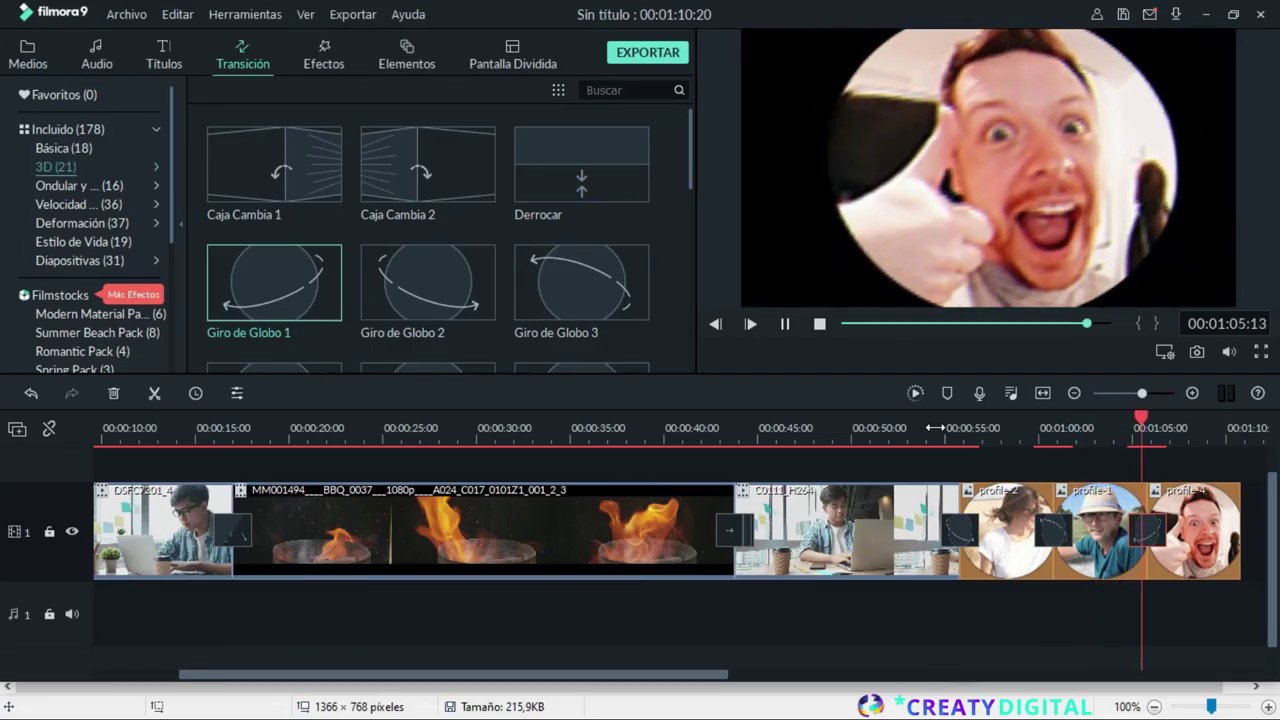Open the Efectos tab
The height and width of the screenshot is (720, 1280).
click(x=324, y=54)
